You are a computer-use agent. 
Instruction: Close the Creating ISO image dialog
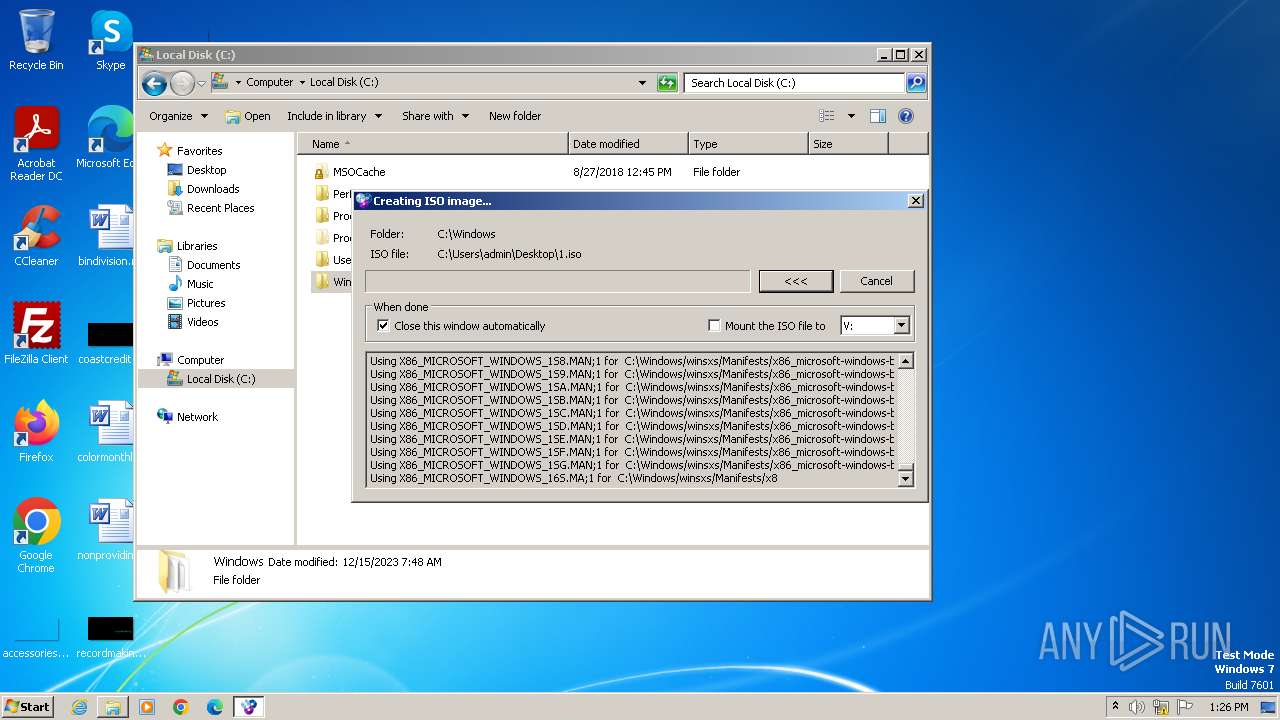pos(915,201)
